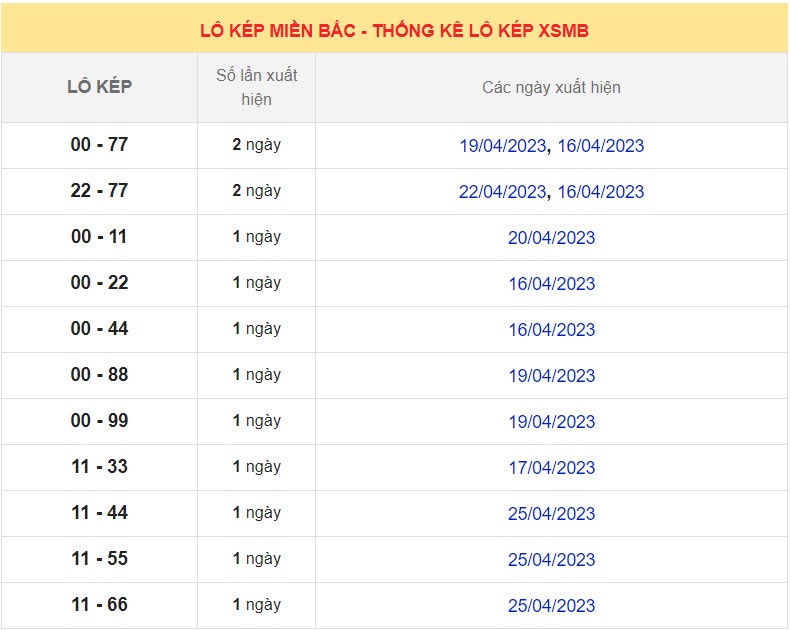Select the '11 - 44' lô kép cell
The width and height of the screenshot is (790, 630).
click(x=99, y=513)
